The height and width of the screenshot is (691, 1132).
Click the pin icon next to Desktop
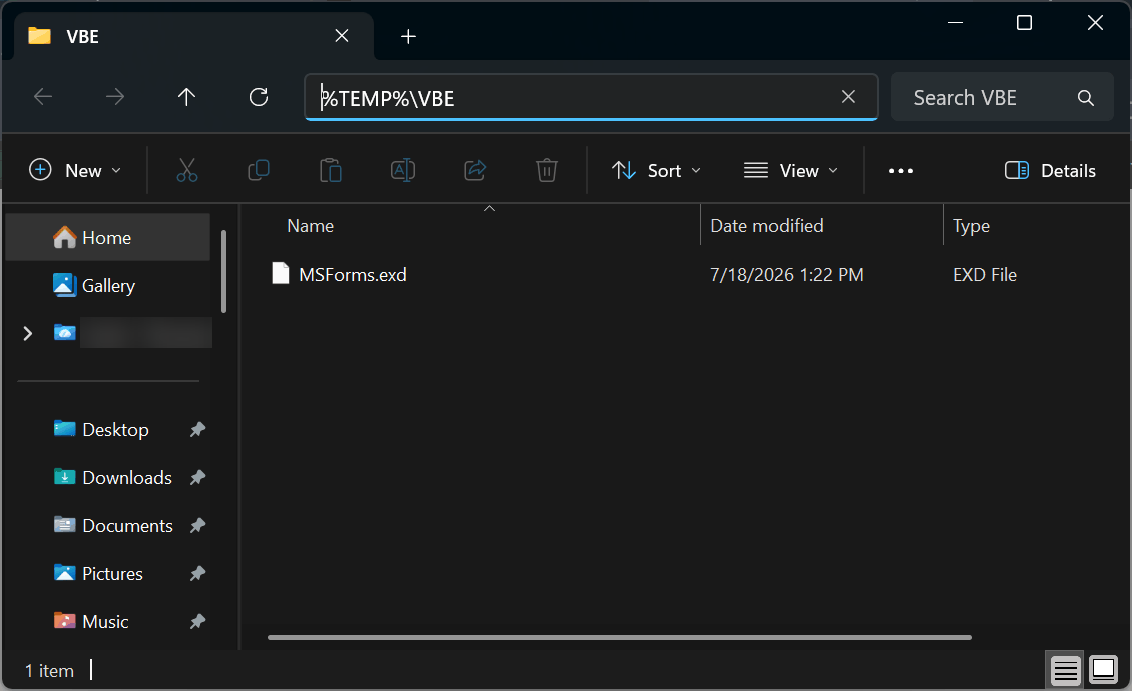197,430
